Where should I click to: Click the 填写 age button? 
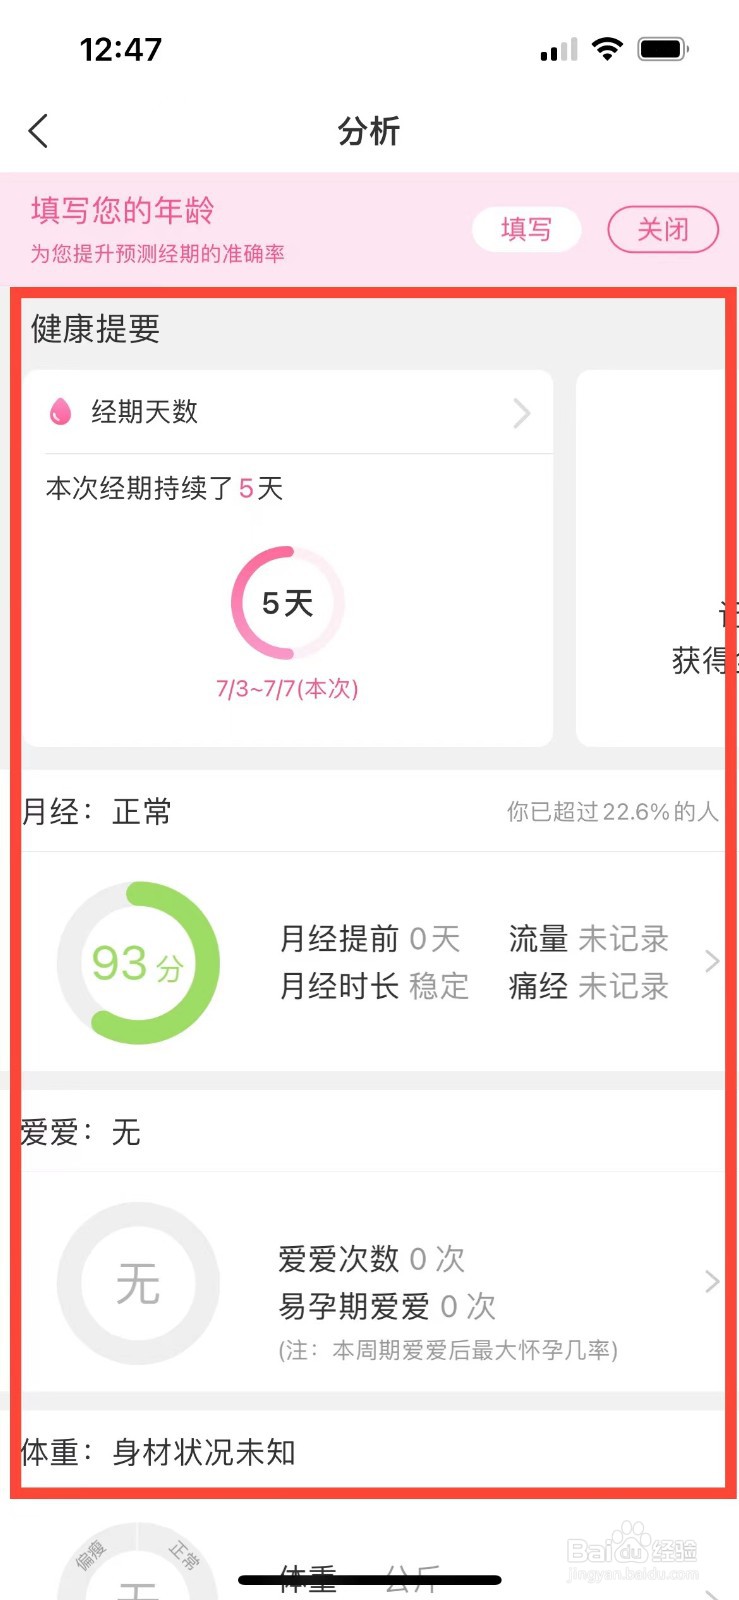[x=526, y=230]
